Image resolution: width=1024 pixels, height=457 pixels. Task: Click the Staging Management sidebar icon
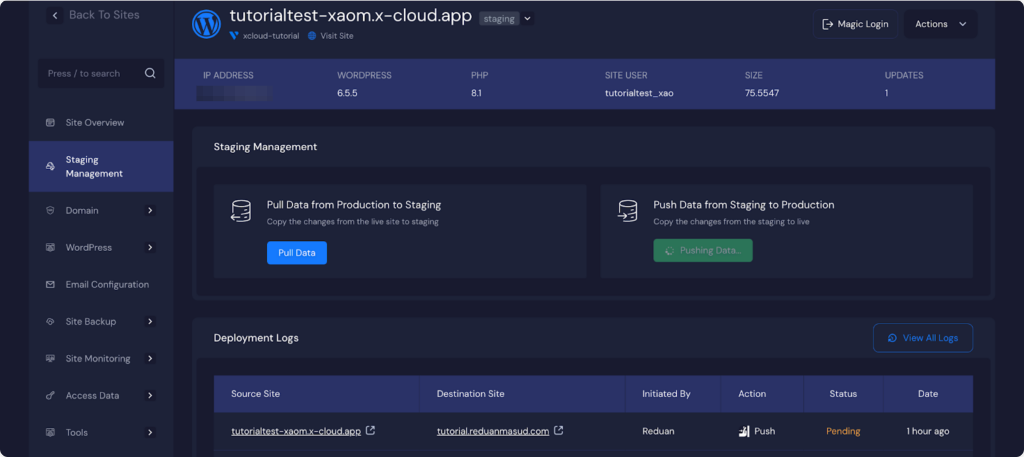[50, 166]
